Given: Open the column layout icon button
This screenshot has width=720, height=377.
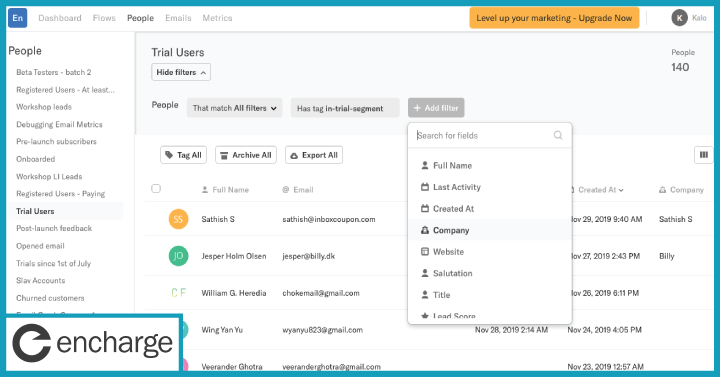Looking at the screenshot, I should coord(703,155).
